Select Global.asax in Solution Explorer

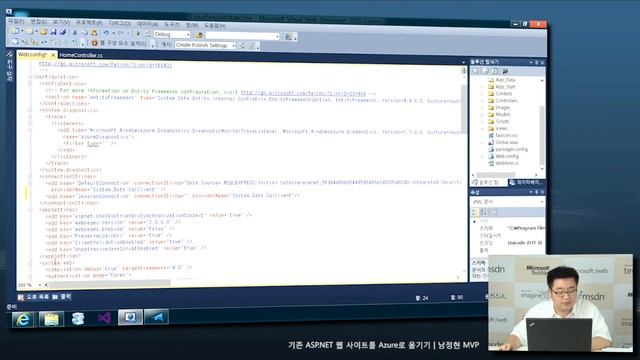pyautogui.click(x=507, y=142)
